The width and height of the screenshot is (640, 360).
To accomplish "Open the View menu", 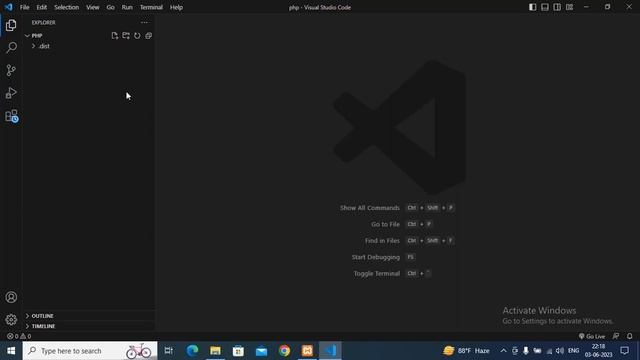I will point(93,7).
